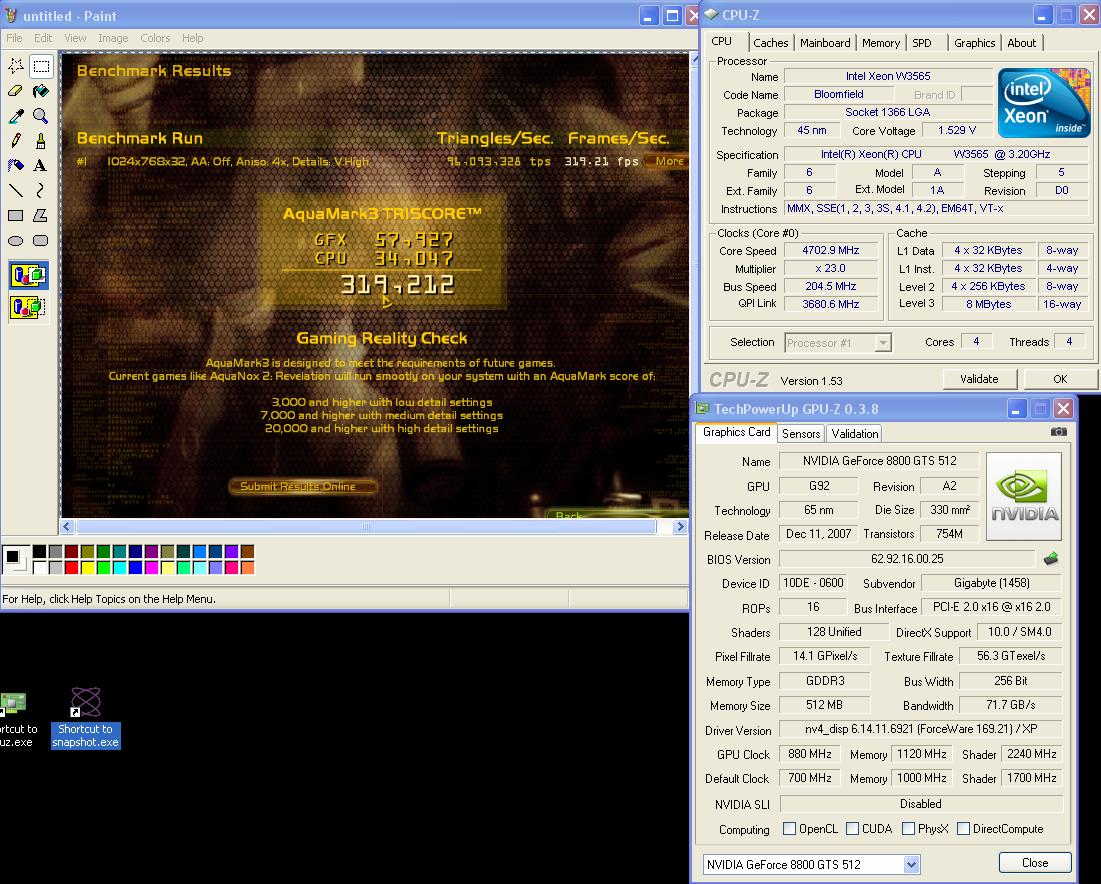Click the Intel Xeon logo in CPU-Z
The width and height of the screenshot is (1101, 884).
(x=1044, y=103)
